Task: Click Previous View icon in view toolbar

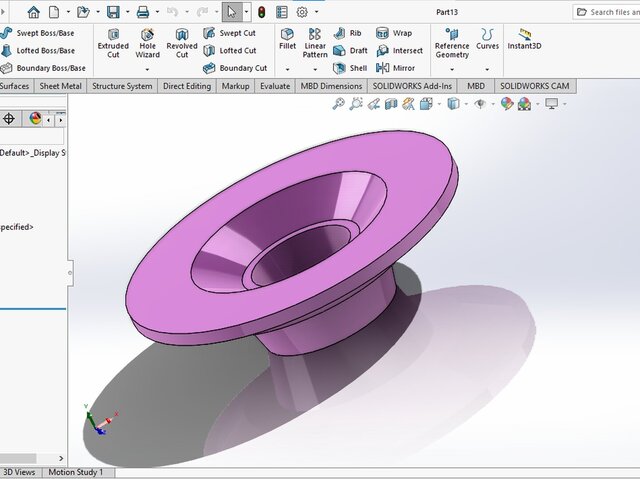Action: 373,104
